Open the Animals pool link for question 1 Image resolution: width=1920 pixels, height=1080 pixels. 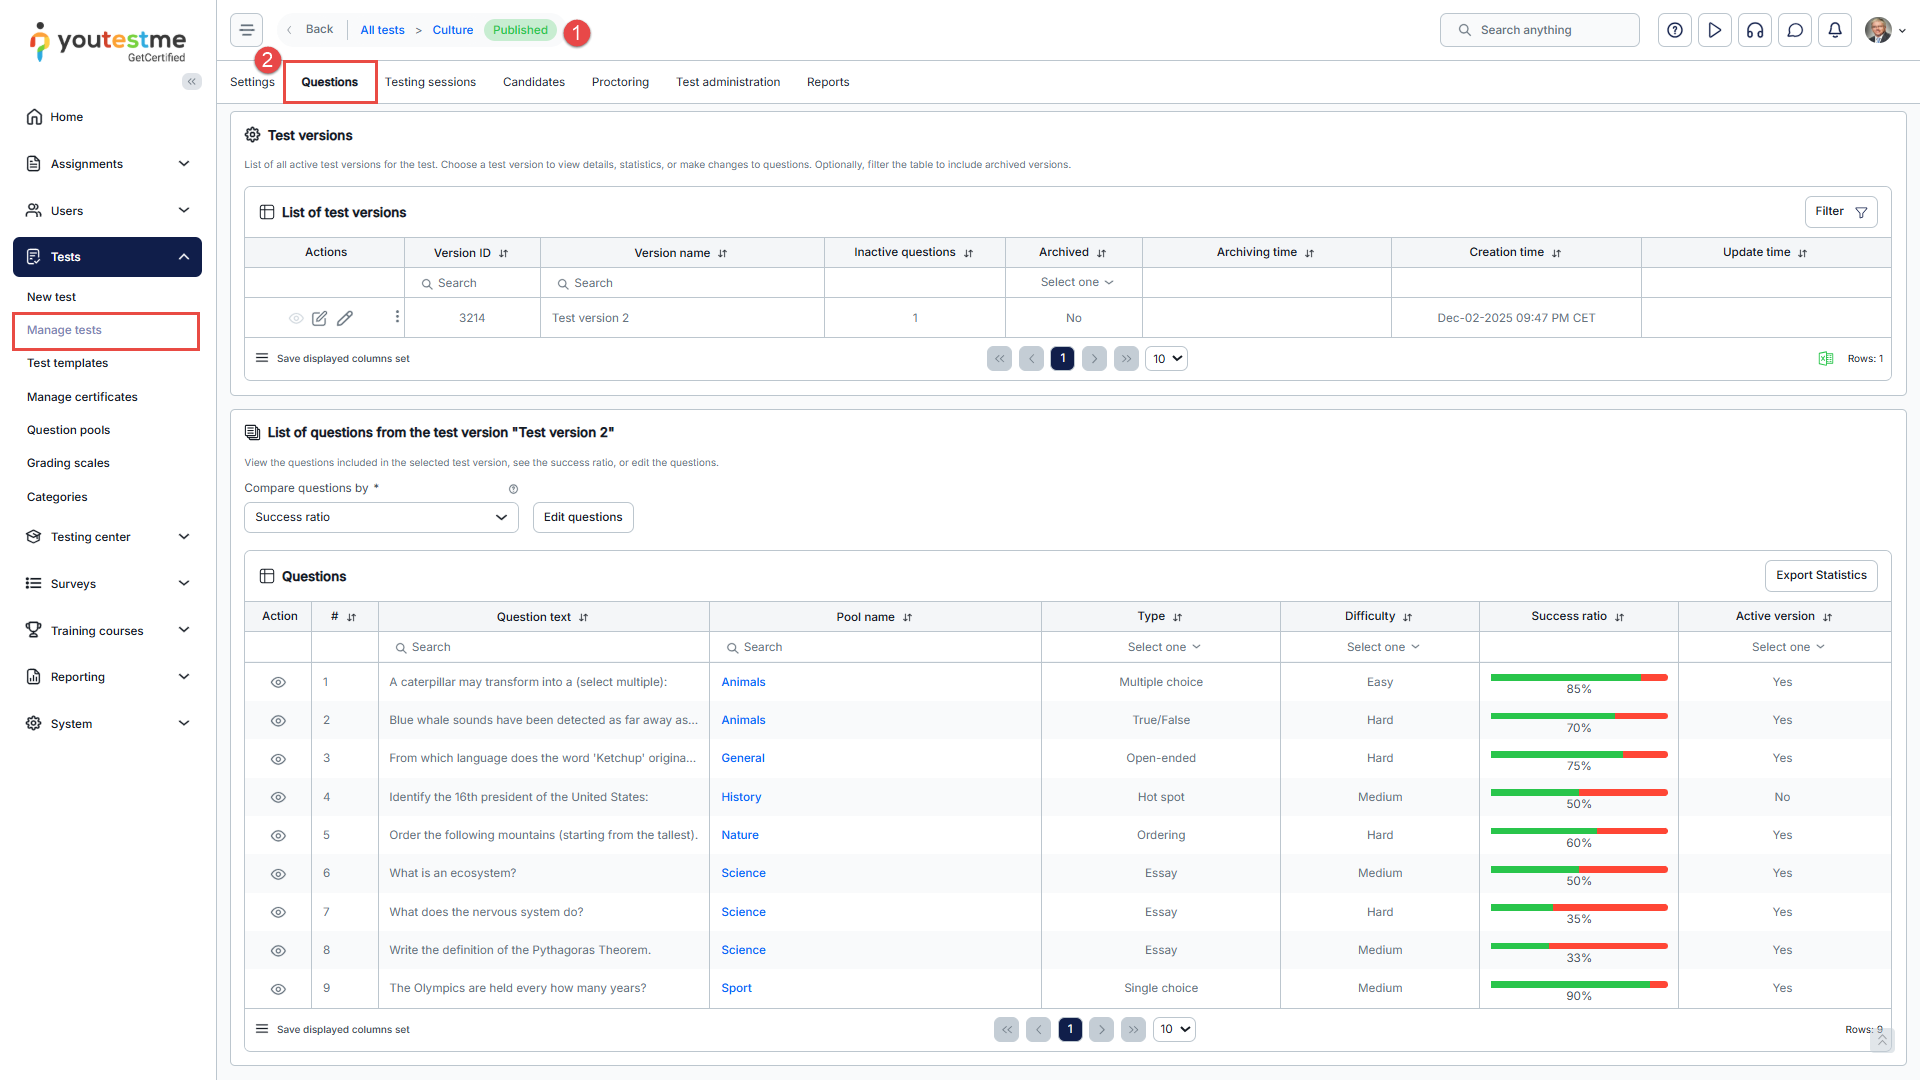tap(743, 682)
